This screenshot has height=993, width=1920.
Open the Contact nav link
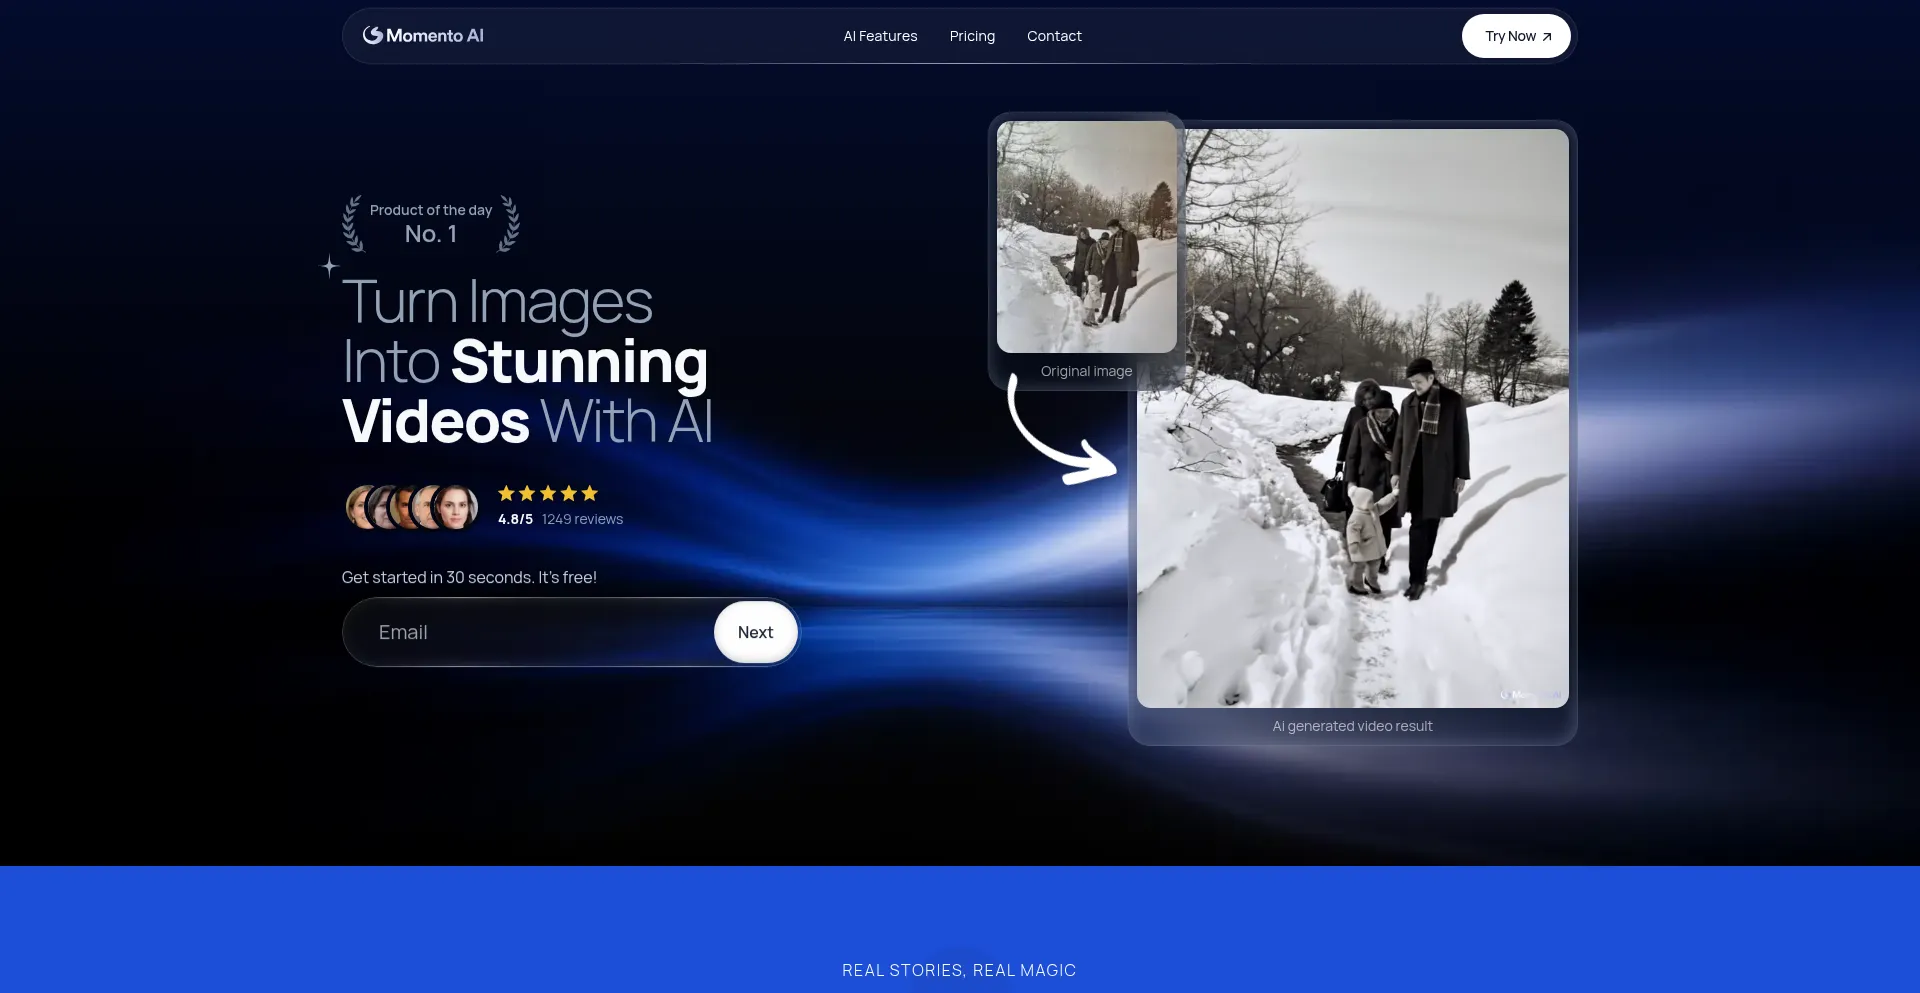pos(1054,36)
